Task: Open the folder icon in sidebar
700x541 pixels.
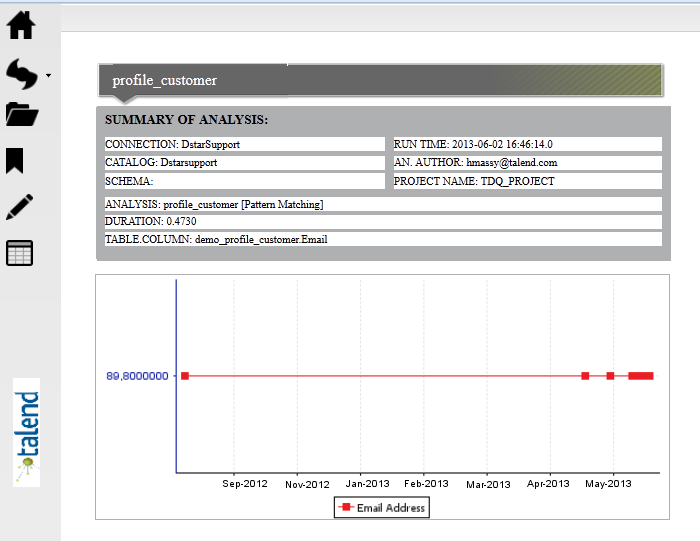Action: point(21,115)
